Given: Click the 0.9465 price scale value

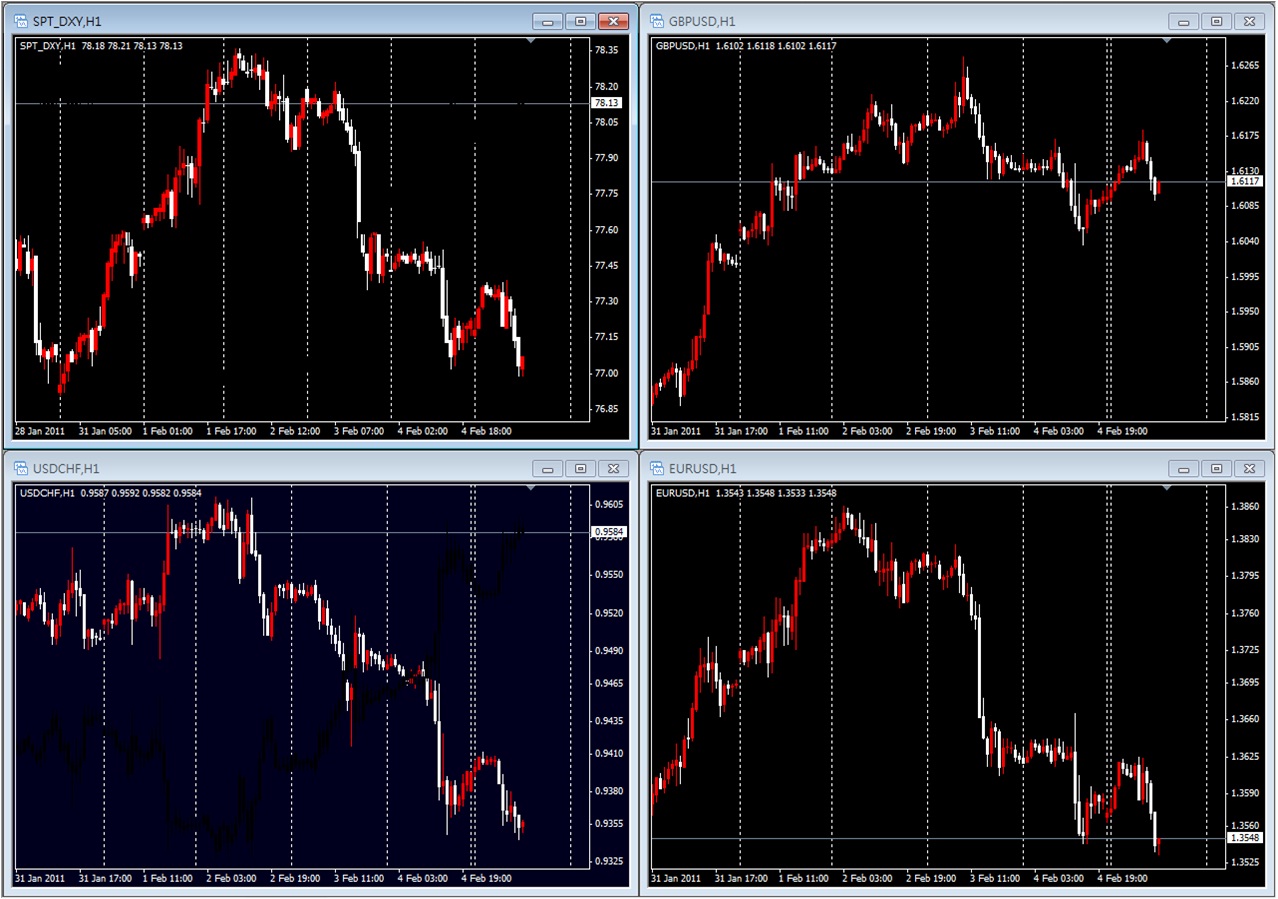Looking at the screenshot, I should point(607,683).
